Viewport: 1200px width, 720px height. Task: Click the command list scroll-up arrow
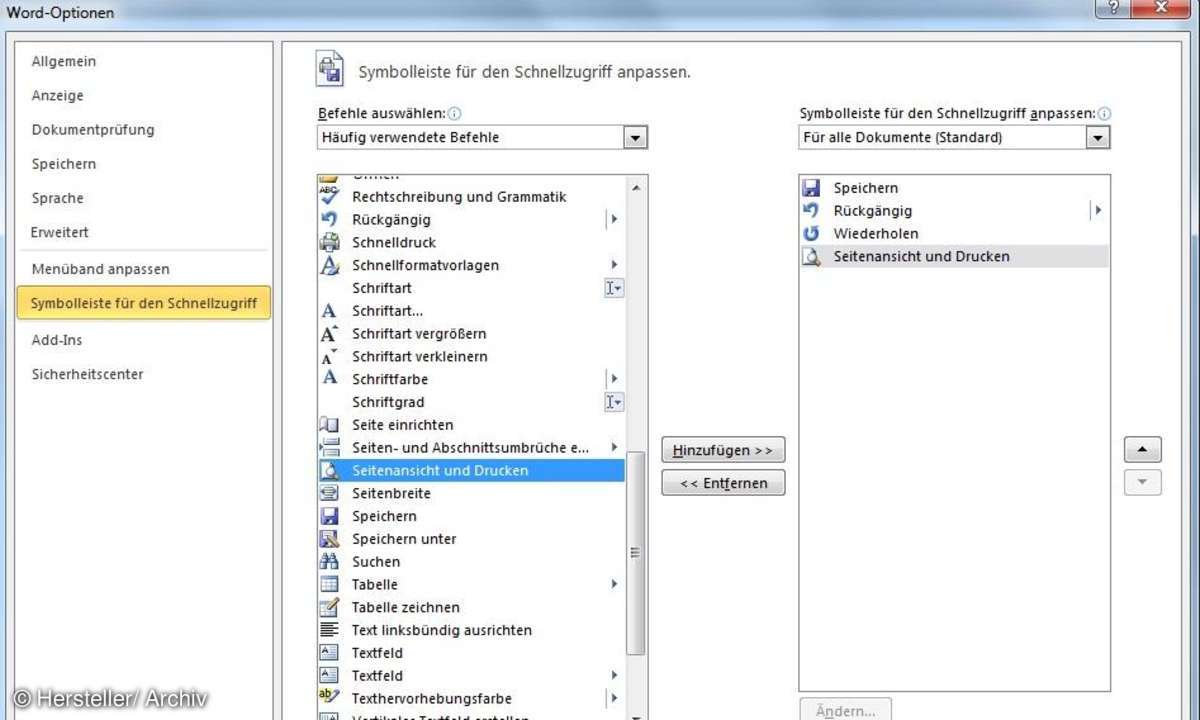[x=635, y=187]
